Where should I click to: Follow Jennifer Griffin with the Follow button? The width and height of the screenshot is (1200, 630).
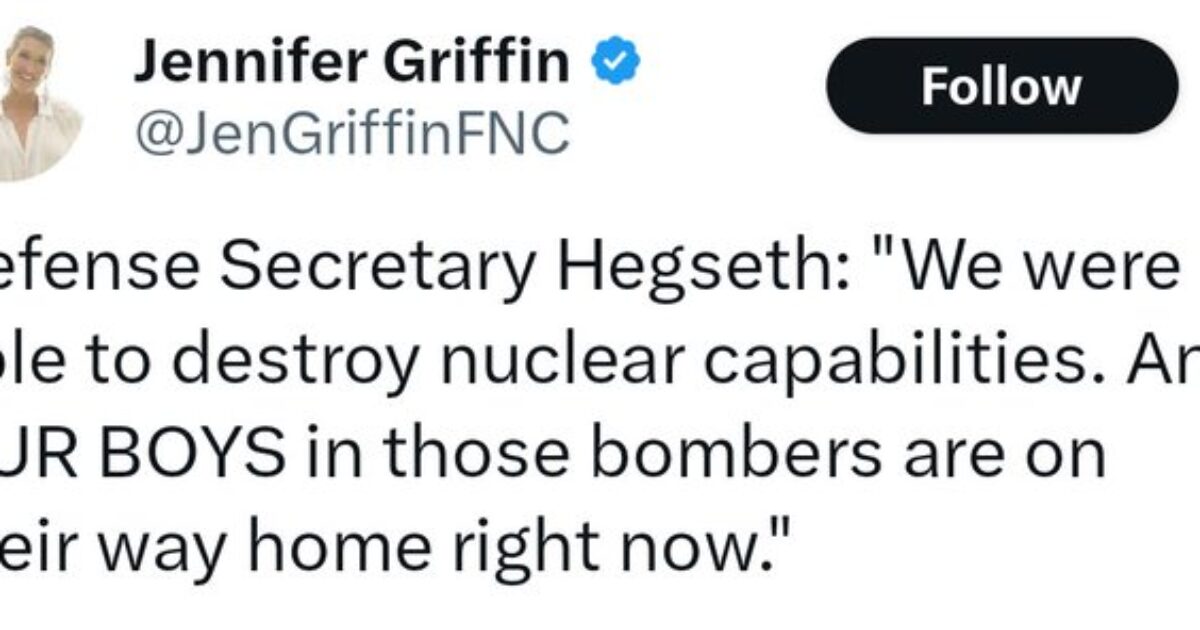click(x=1001, y=87)
